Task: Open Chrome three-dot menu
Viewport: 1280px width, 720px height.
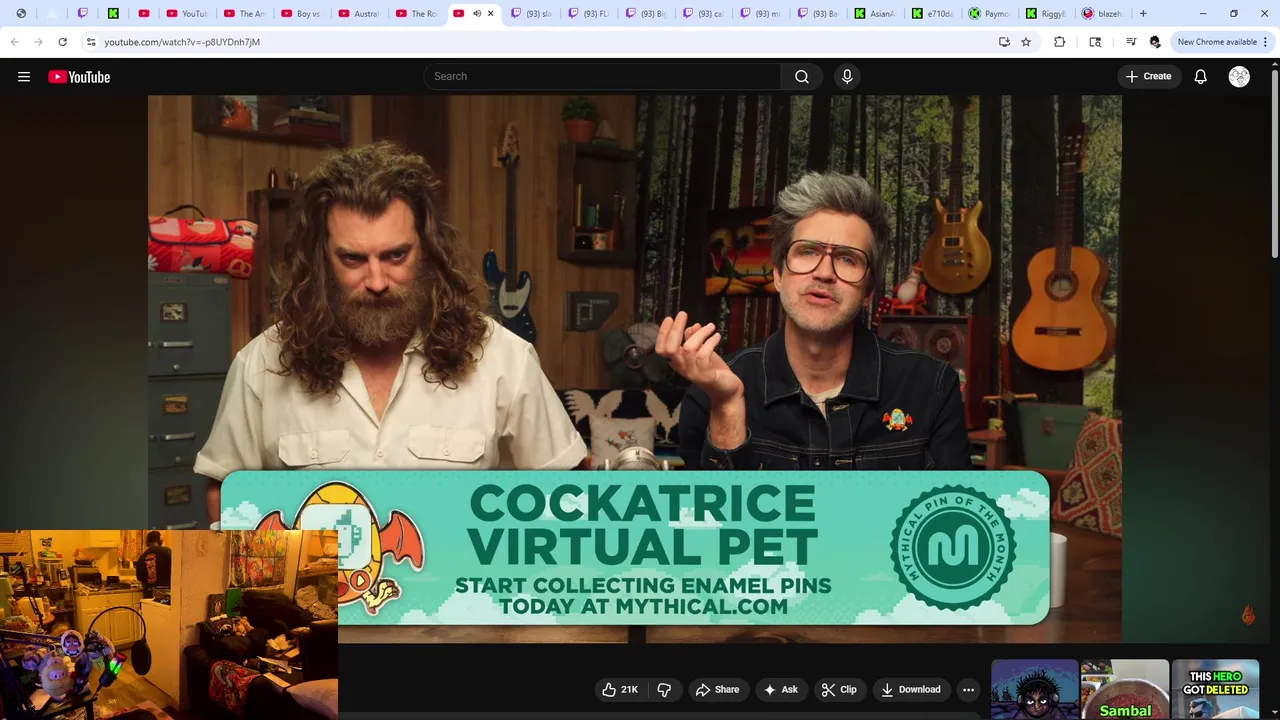Action: (x=1266, y=42)
